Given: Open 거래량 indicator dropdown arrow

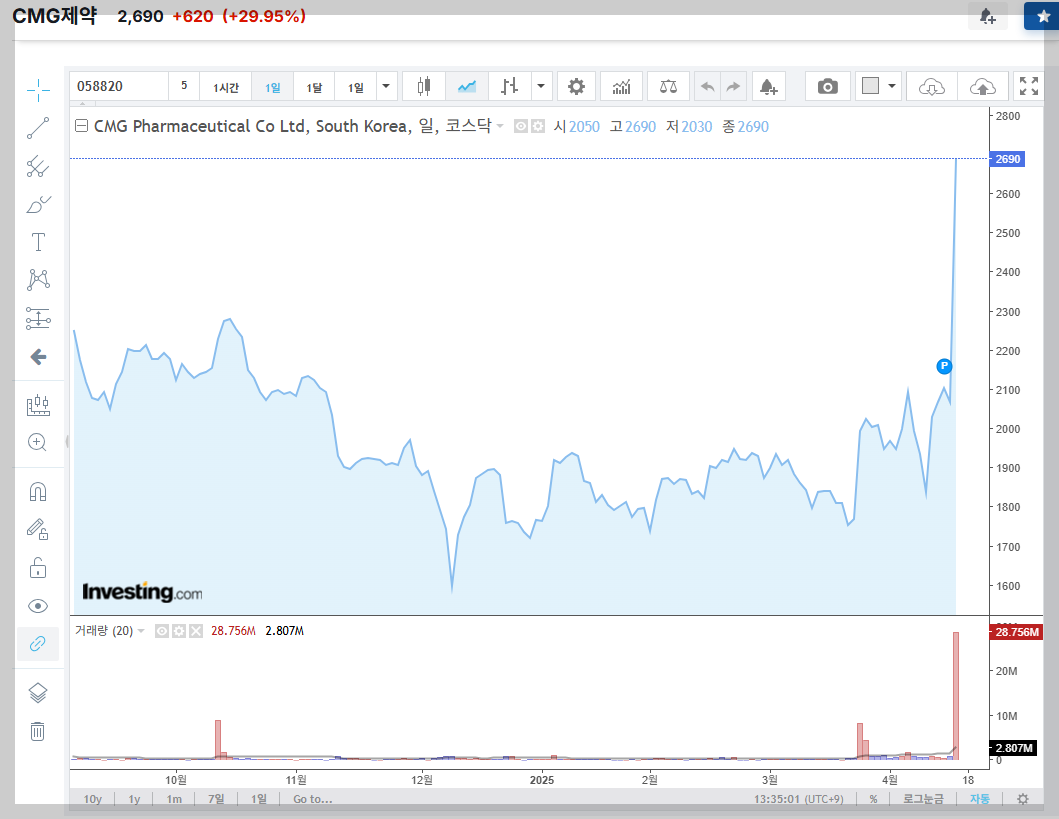Looking at the screenshot, I should [x=141, y=631].
